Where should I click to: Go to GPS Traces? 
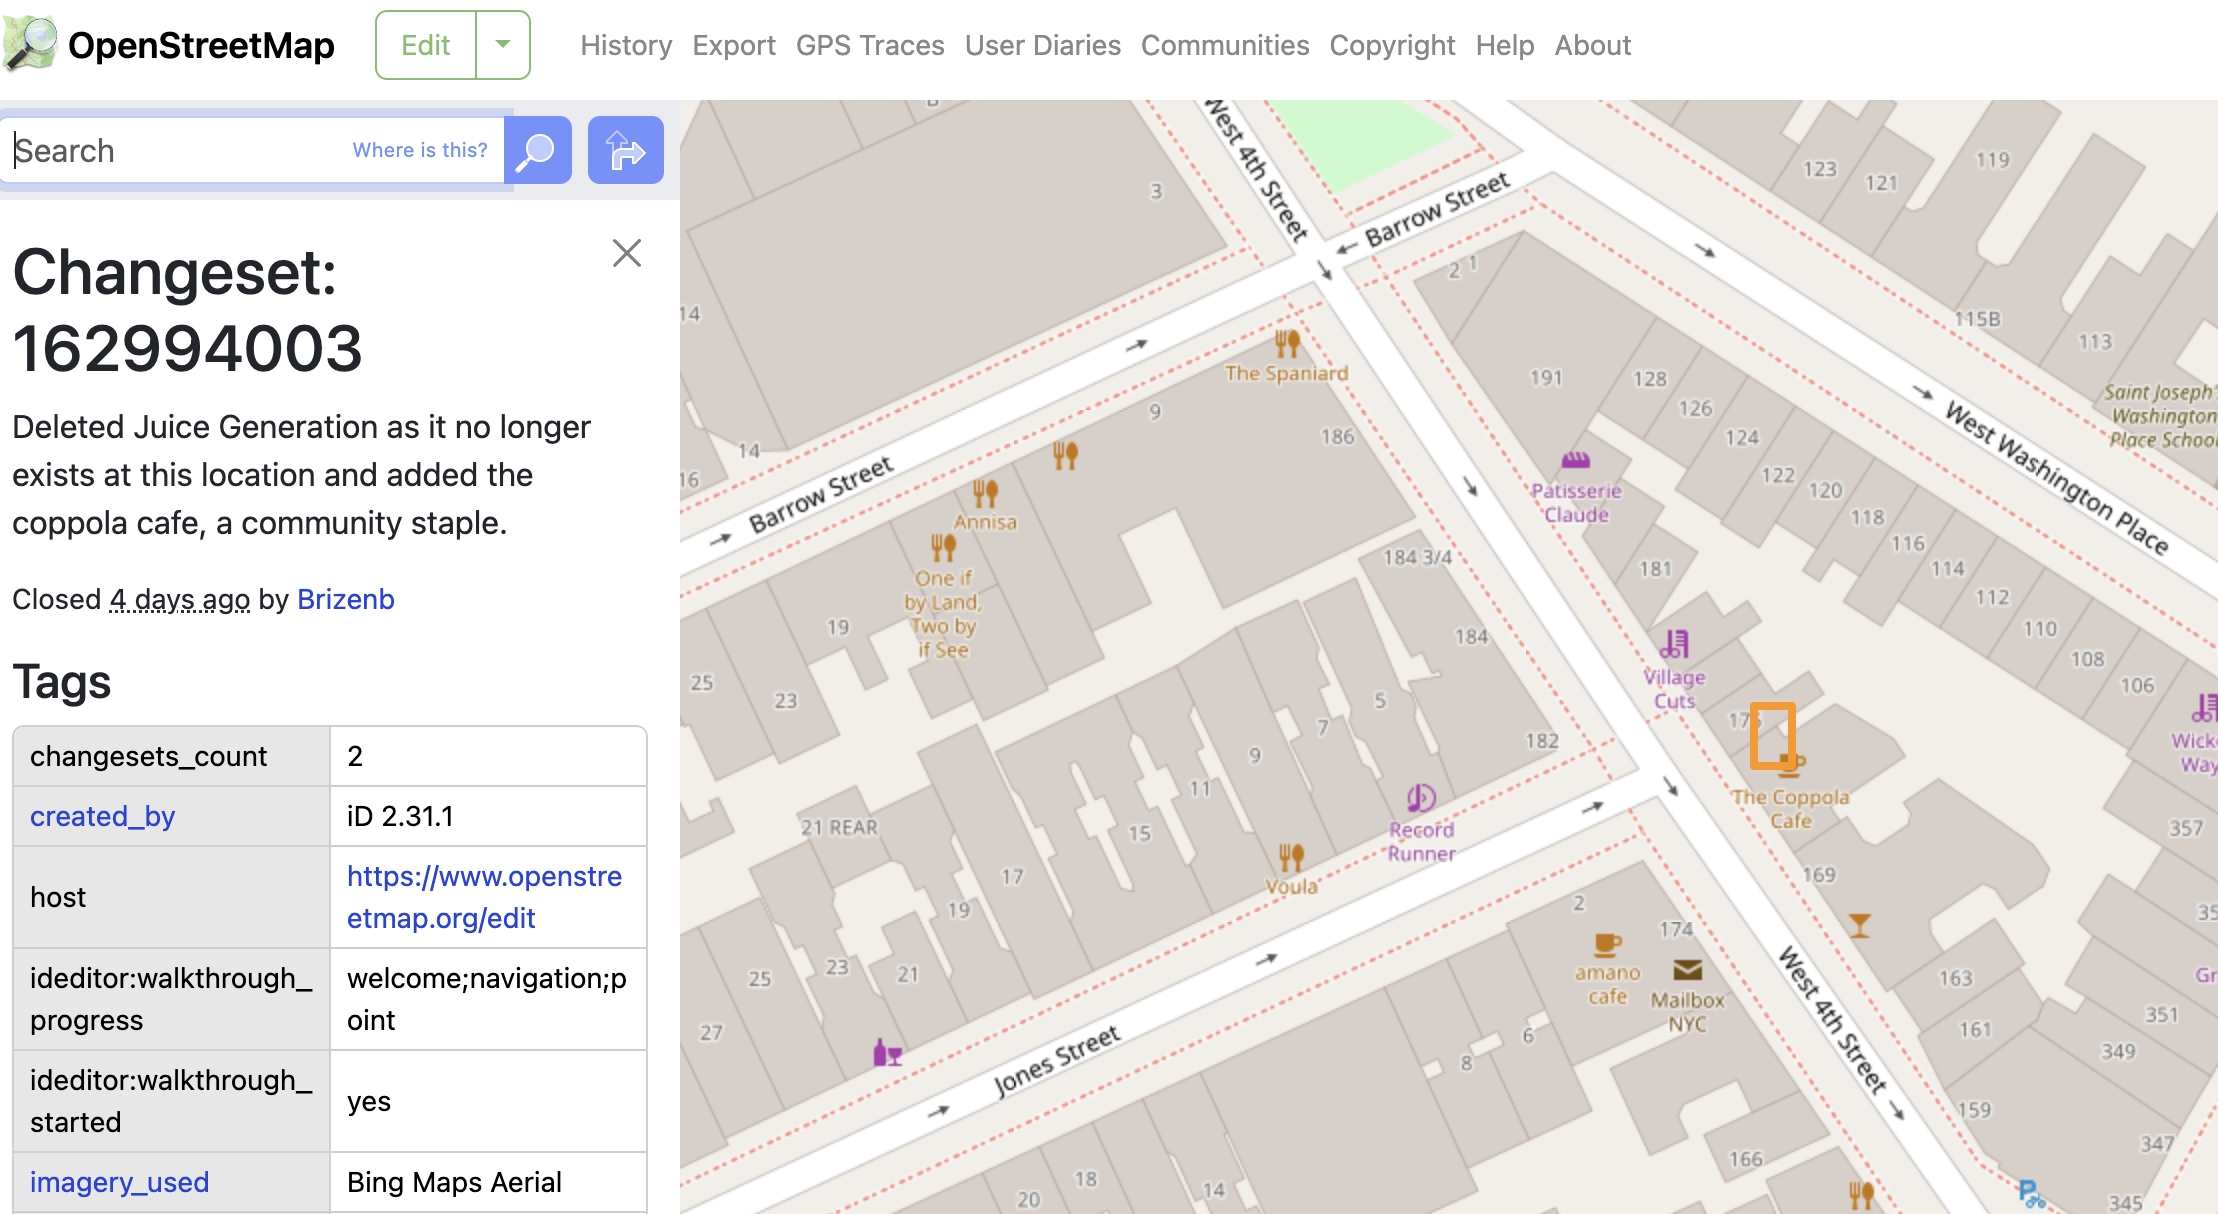(x=870, y=45)
